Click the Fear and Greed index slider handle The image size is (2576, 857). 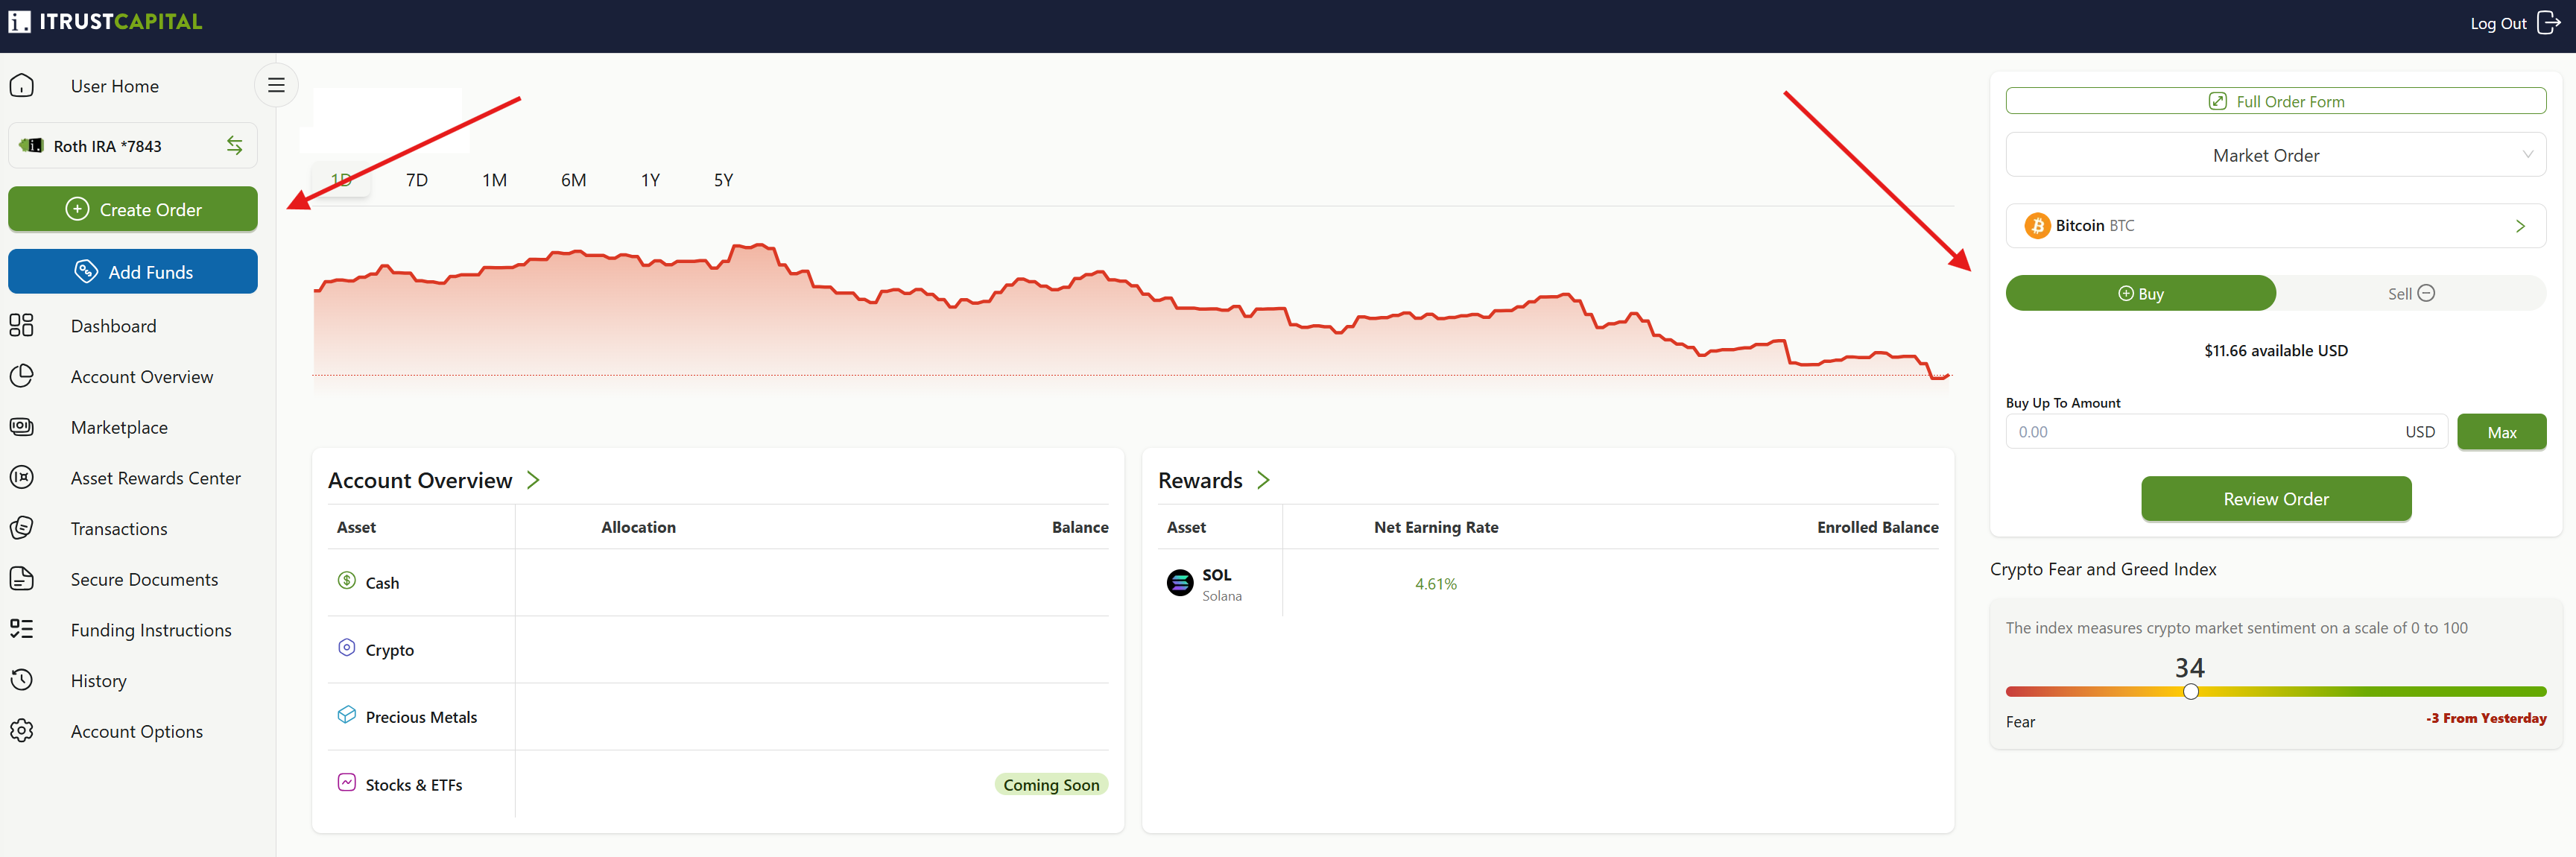pos(2191,692)
